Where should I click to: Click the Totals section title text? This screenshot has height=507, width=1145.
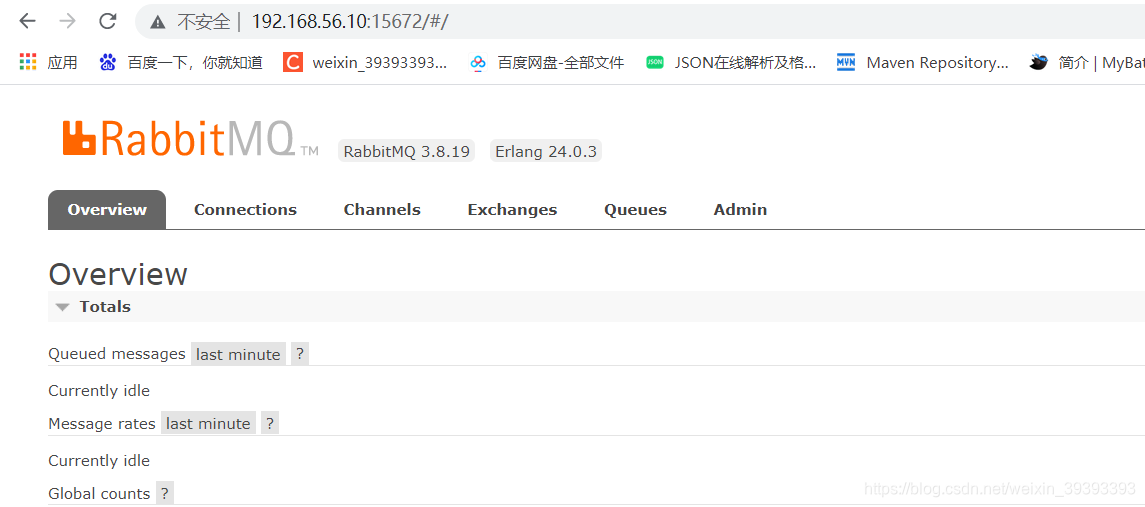point(105,307)
